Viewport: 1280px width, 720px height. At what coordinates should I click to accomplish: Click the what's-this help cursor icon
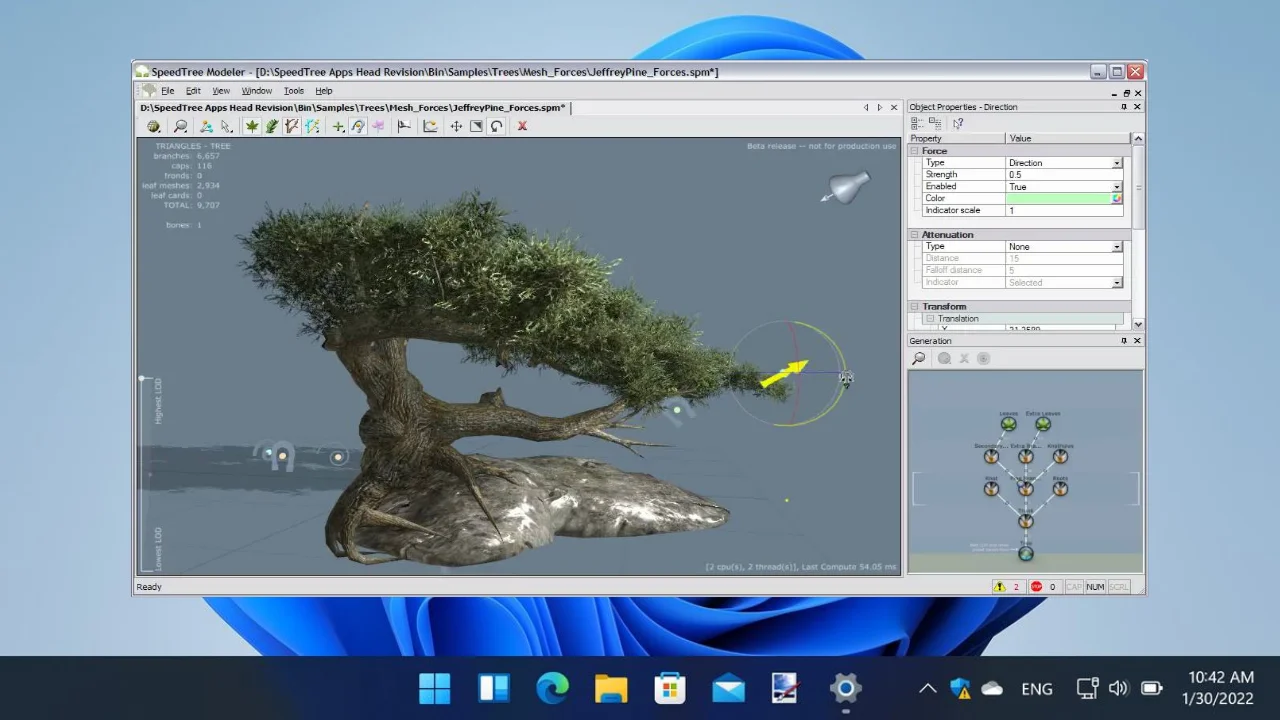coord(957,123)
